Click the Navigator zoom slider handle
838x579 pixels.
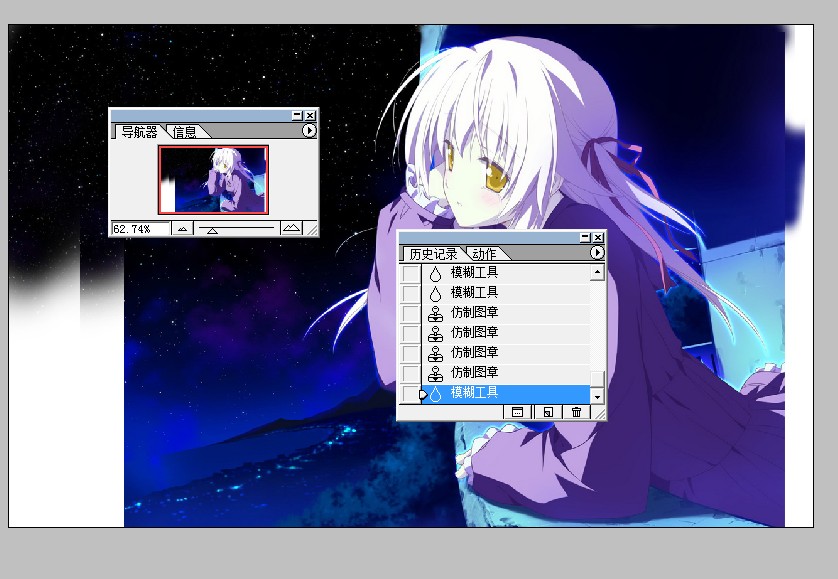[212, 231]
